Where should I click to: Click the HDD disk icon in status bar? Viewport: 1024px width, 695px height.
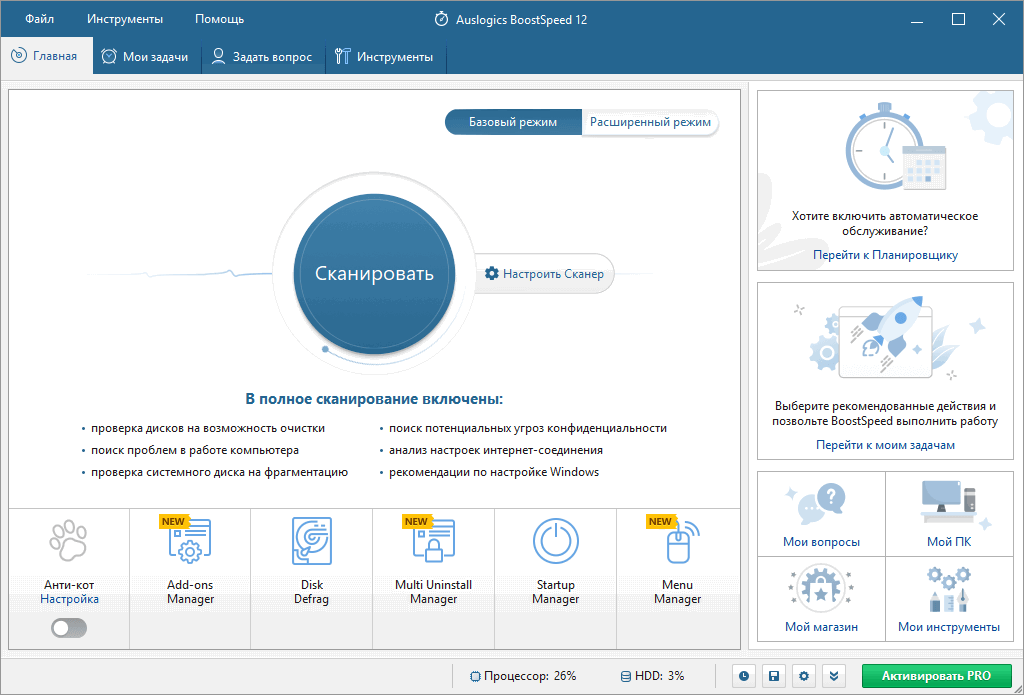[626, 677]
